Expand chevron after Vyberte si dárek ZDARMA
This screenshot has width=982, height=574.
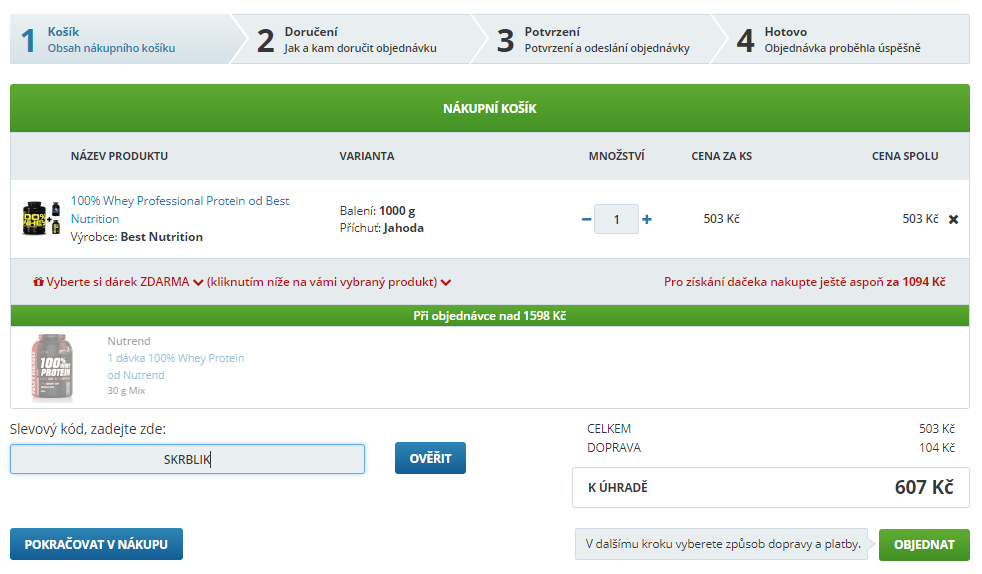(x=198, y=283)
